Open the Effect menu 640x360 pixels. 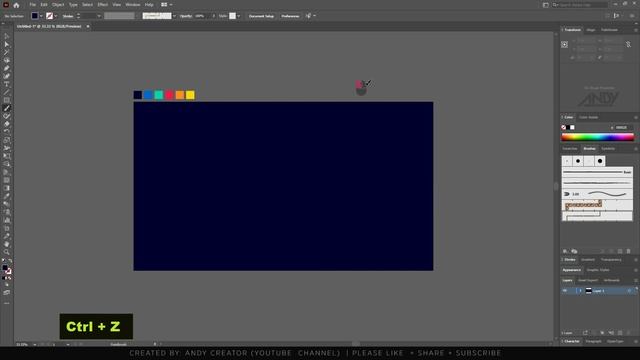pyautogui.click(x=103, y=4)
